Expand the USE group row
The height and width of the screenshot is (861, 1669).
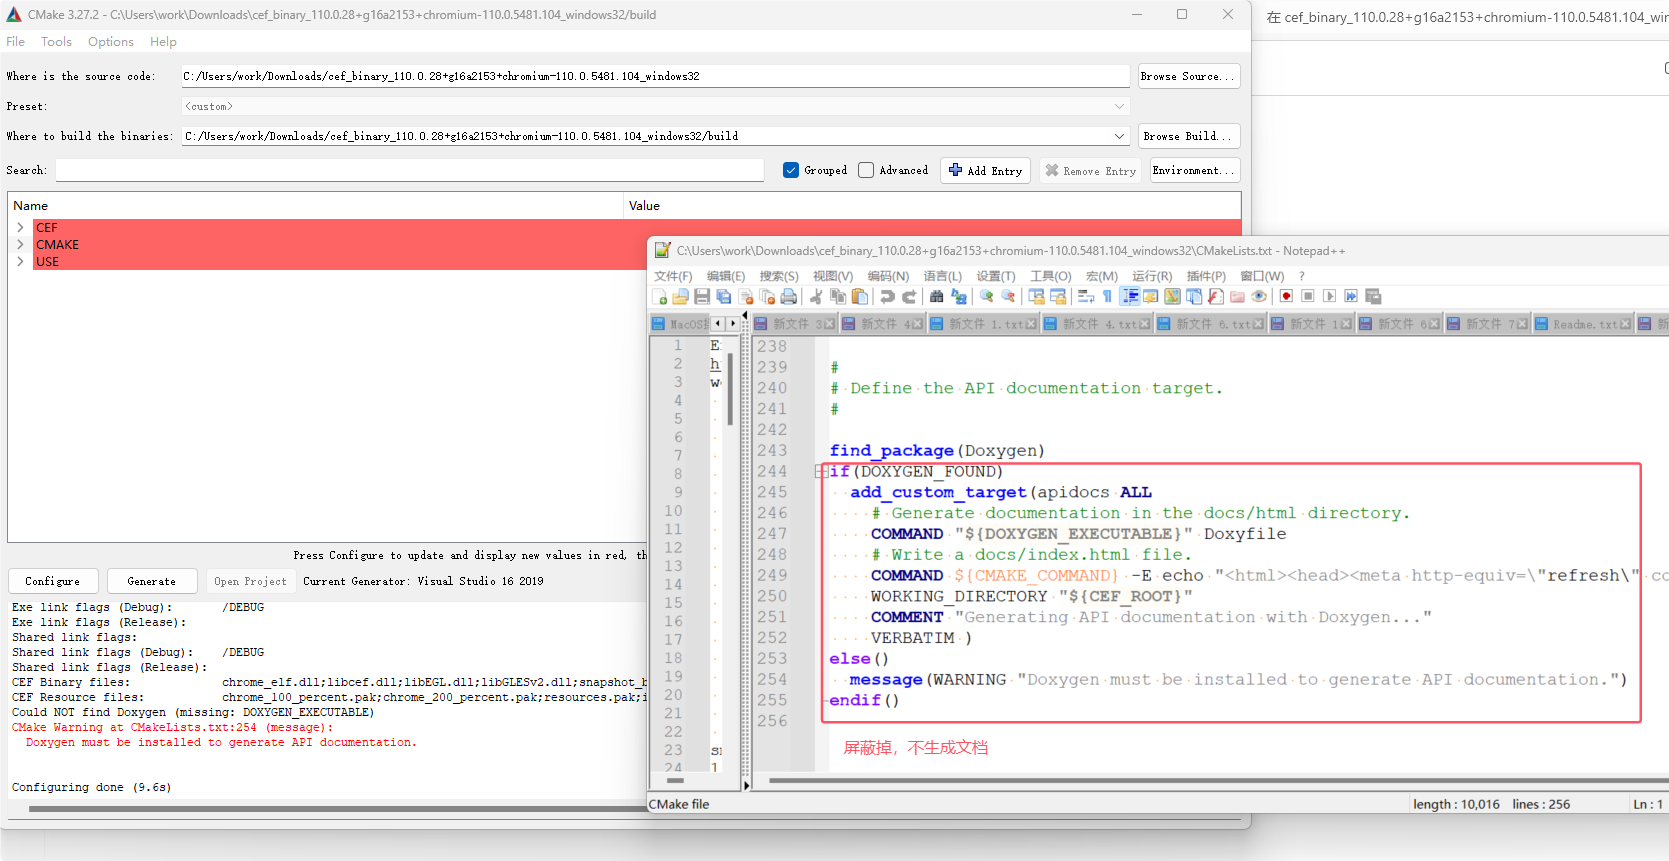coord(20,262)
